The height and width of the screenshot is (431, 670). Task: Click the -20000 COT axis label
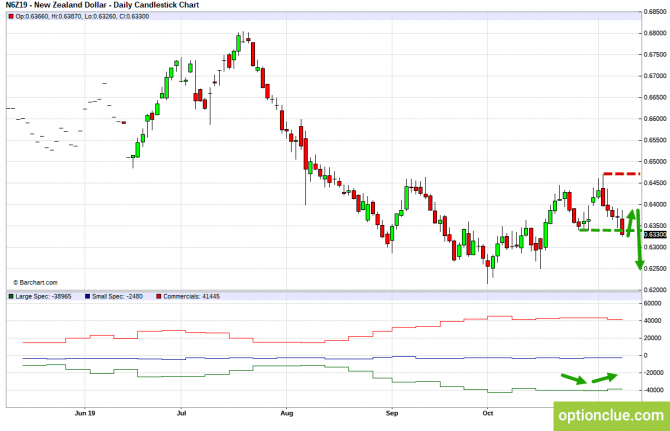coord(654,373)
